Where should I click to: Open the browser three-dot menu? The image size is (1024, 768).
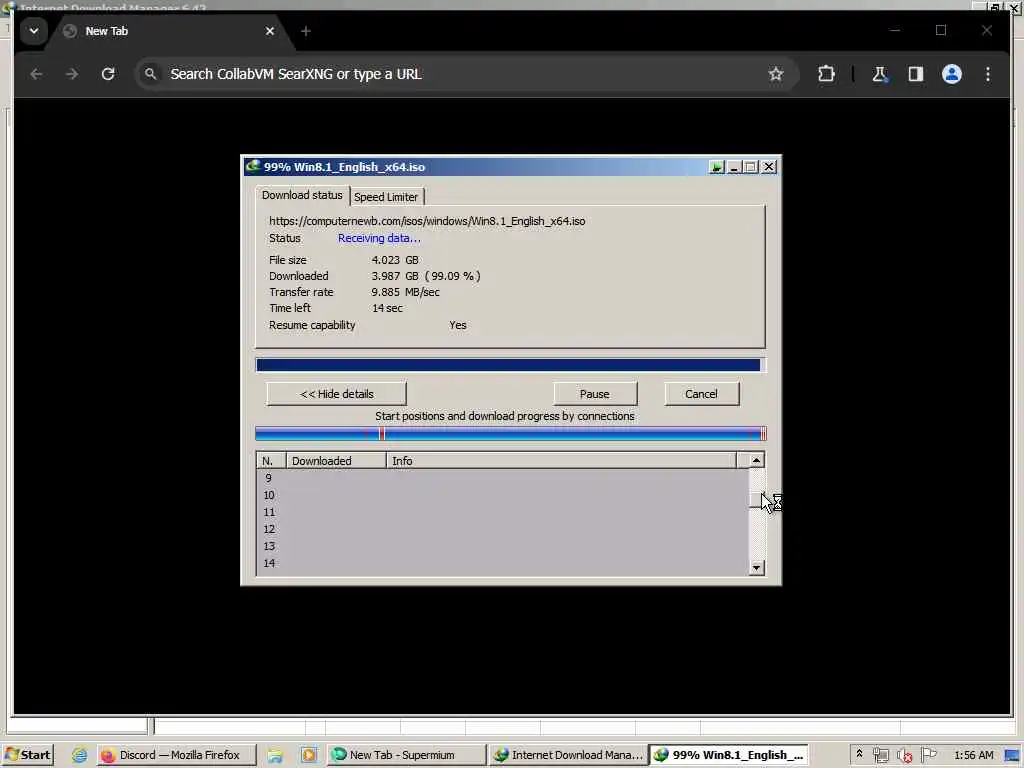987,74
